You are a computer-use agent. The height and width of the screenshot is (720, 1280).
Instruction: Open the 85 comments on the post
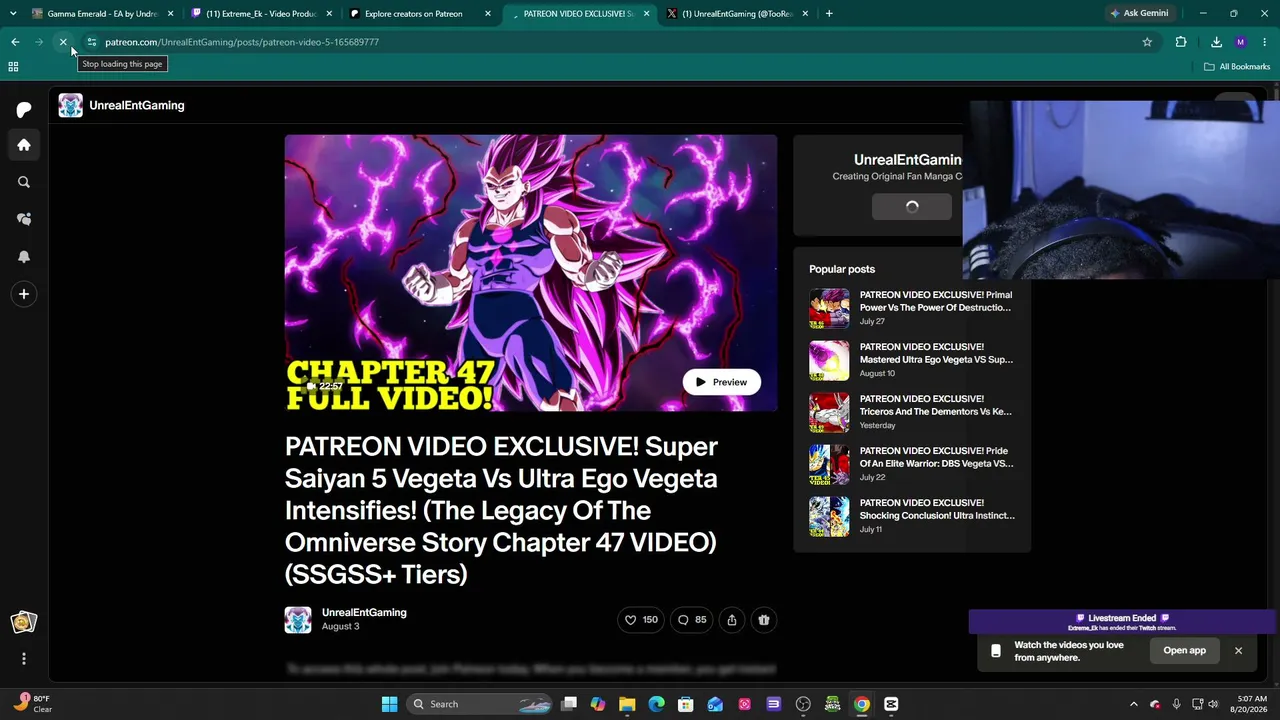pos(692,620)
